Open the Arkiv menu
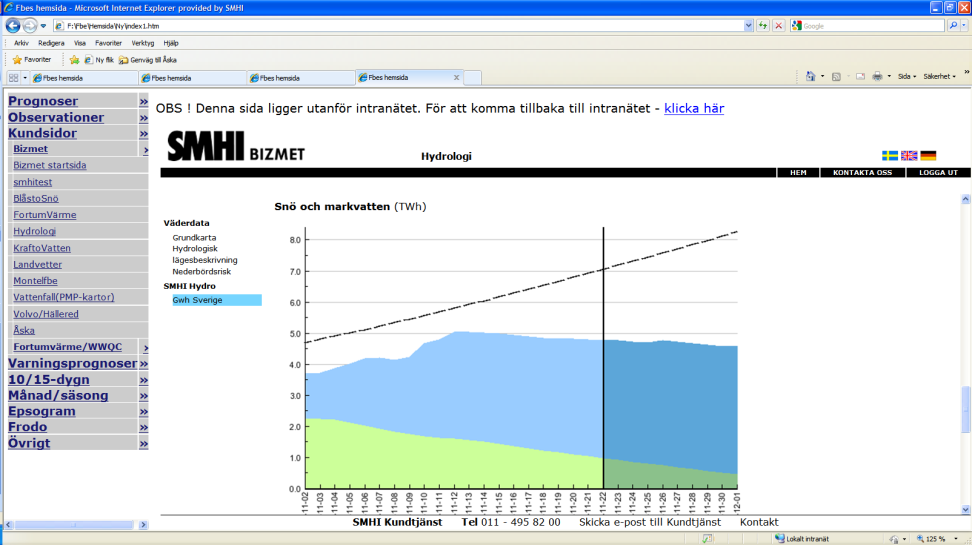 coord(21,43)
